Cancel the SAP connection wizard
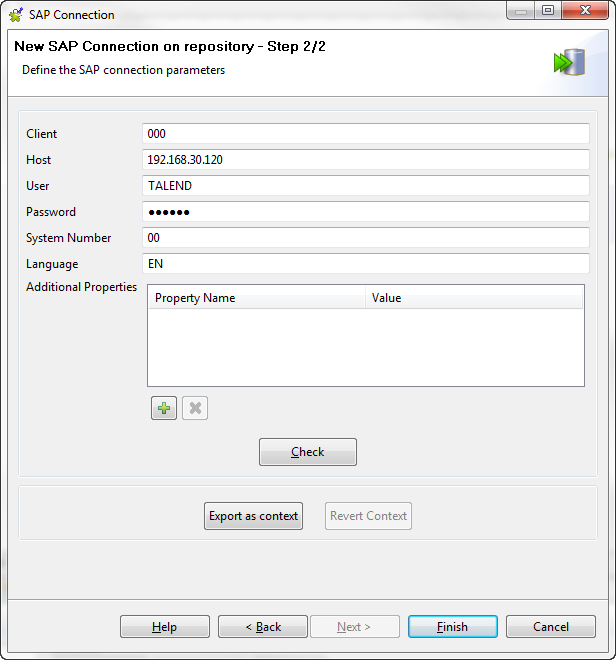616x660 pixels. 551,627
